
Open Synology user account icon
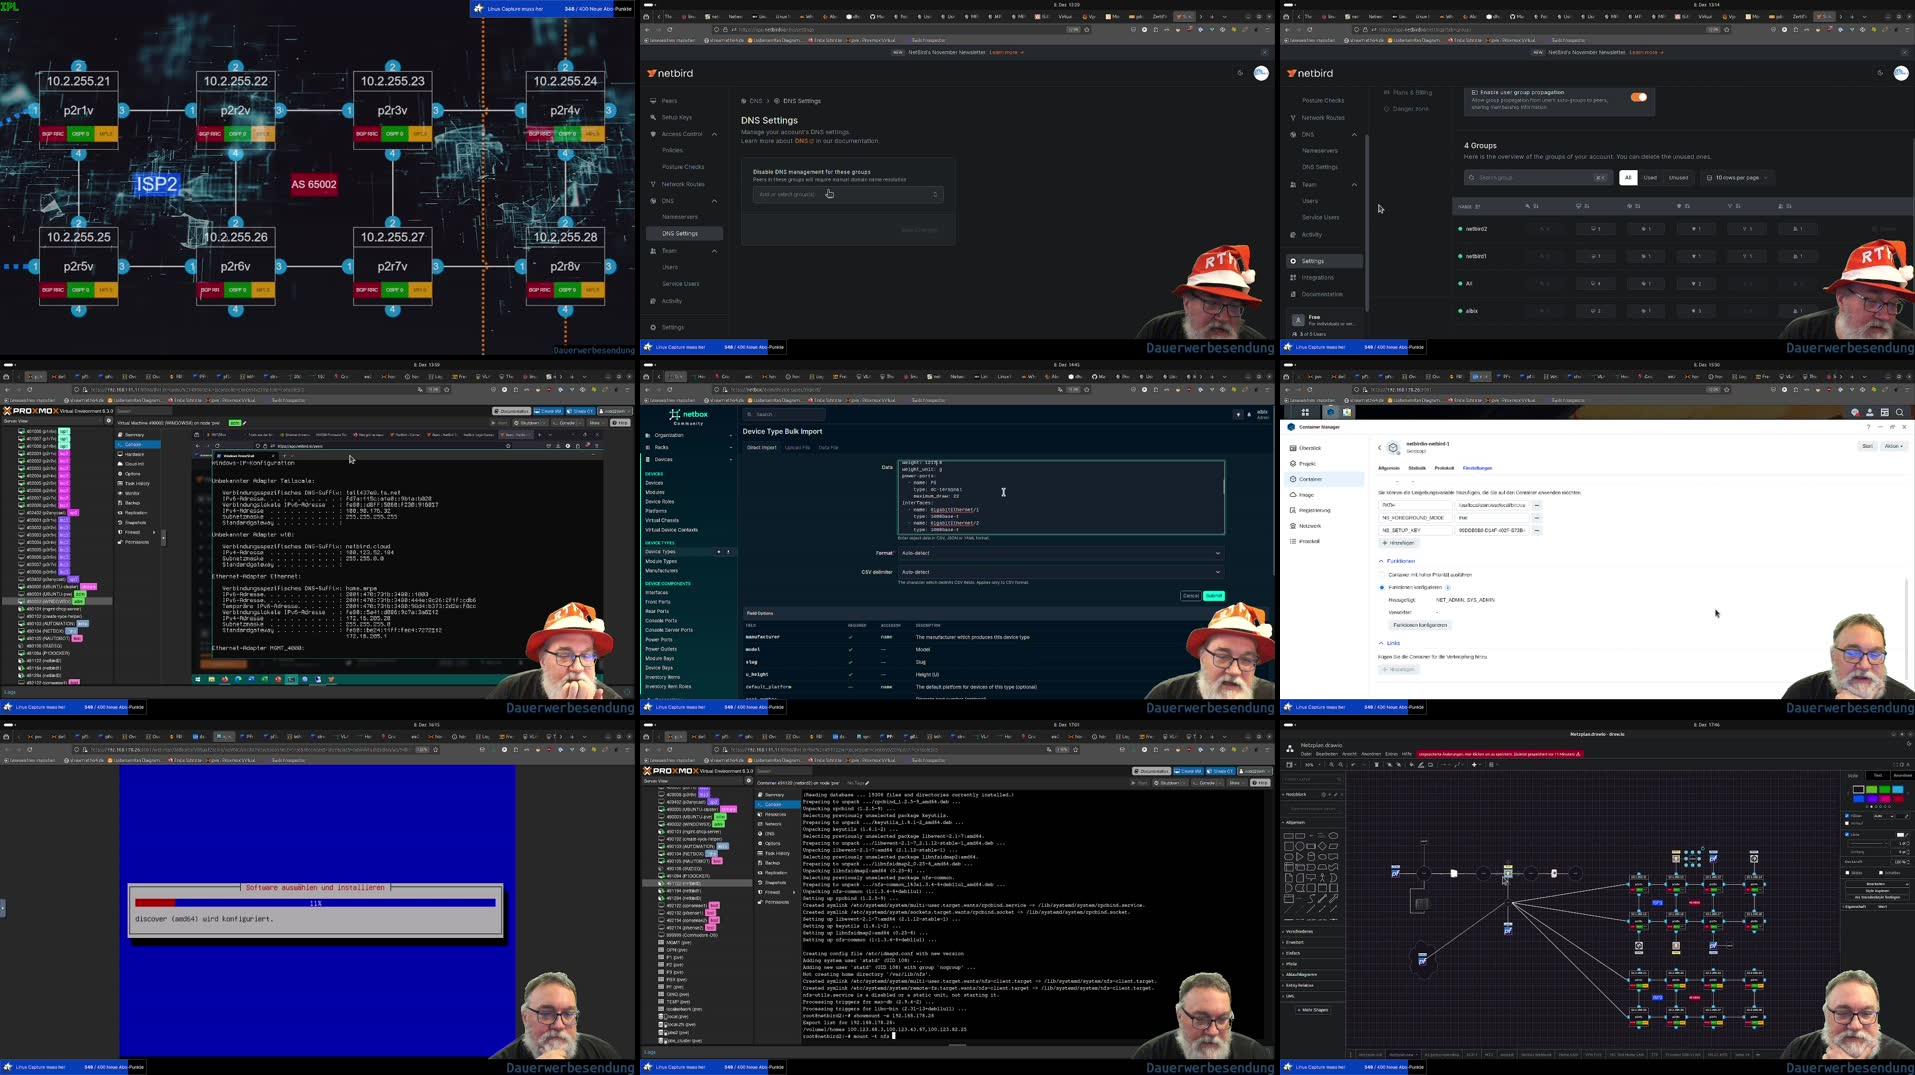1869,412
